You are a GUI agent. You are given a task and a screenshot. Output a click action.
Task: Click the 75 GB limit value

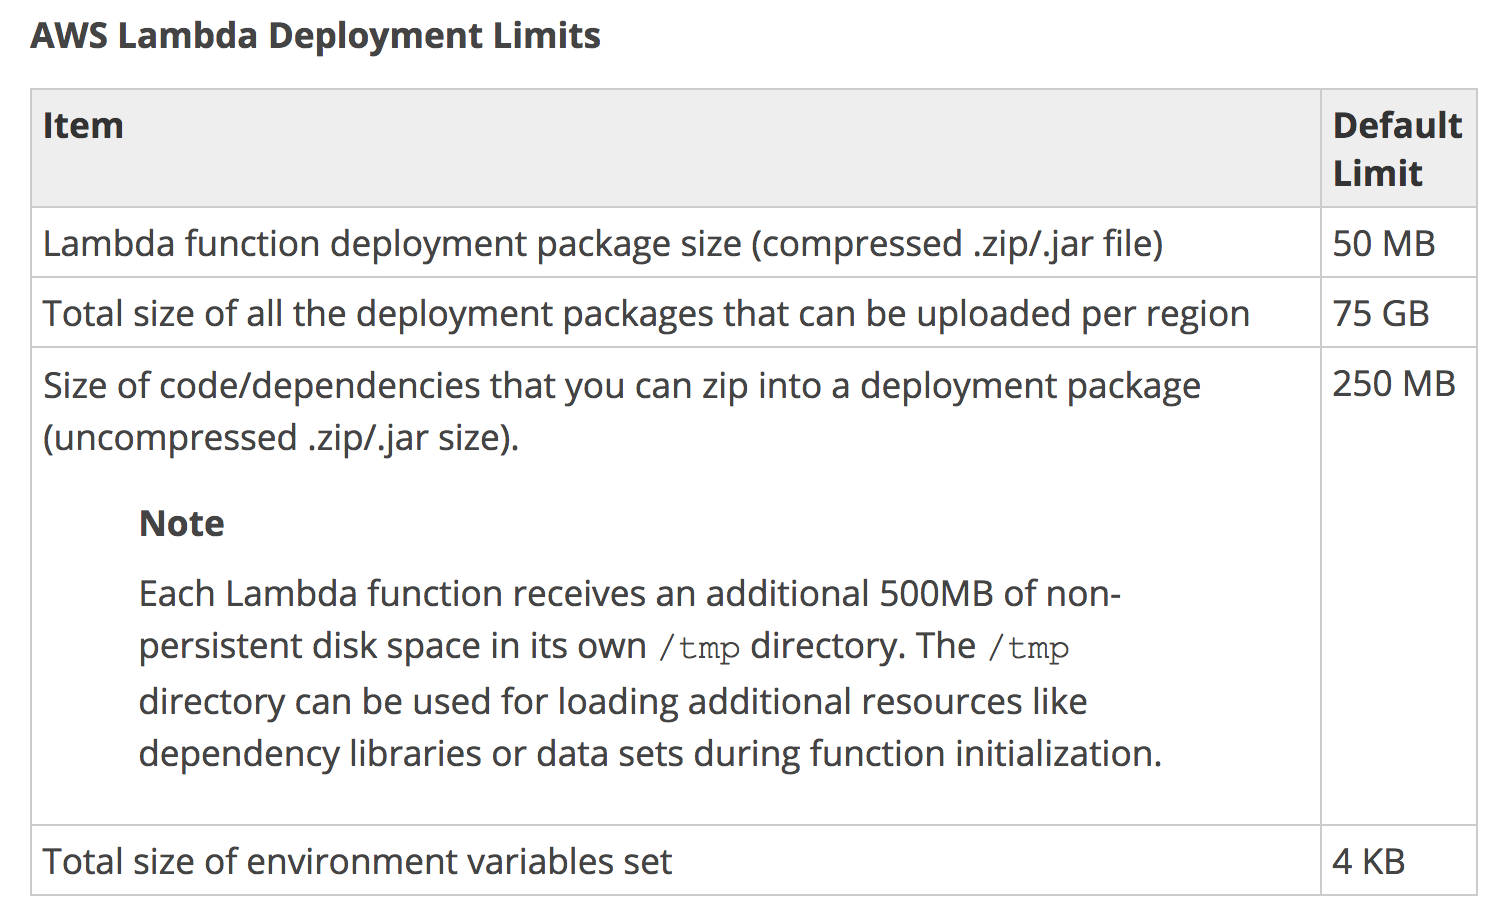pyautogui.click(x=1380, y=314)
